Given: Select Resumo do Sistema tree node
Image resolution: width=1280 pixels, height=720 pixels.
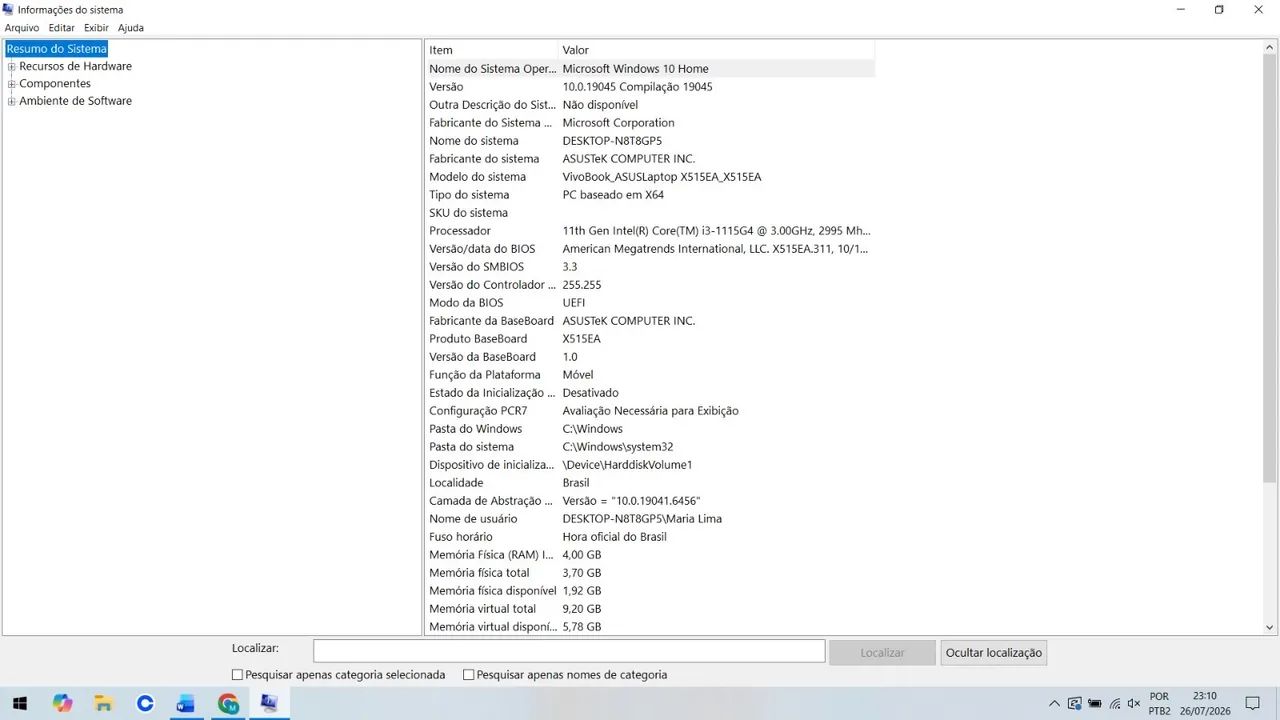Looking at the screenshot, I should pos(56,49).
